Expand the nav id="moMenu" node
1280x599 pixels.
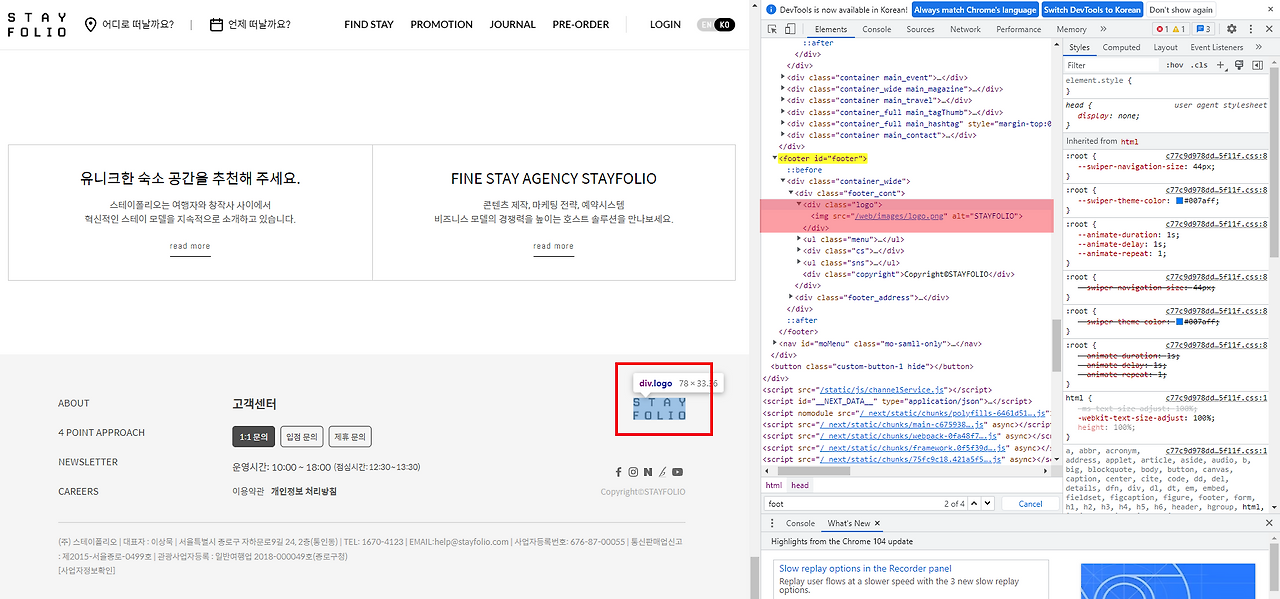click(775, 343)
